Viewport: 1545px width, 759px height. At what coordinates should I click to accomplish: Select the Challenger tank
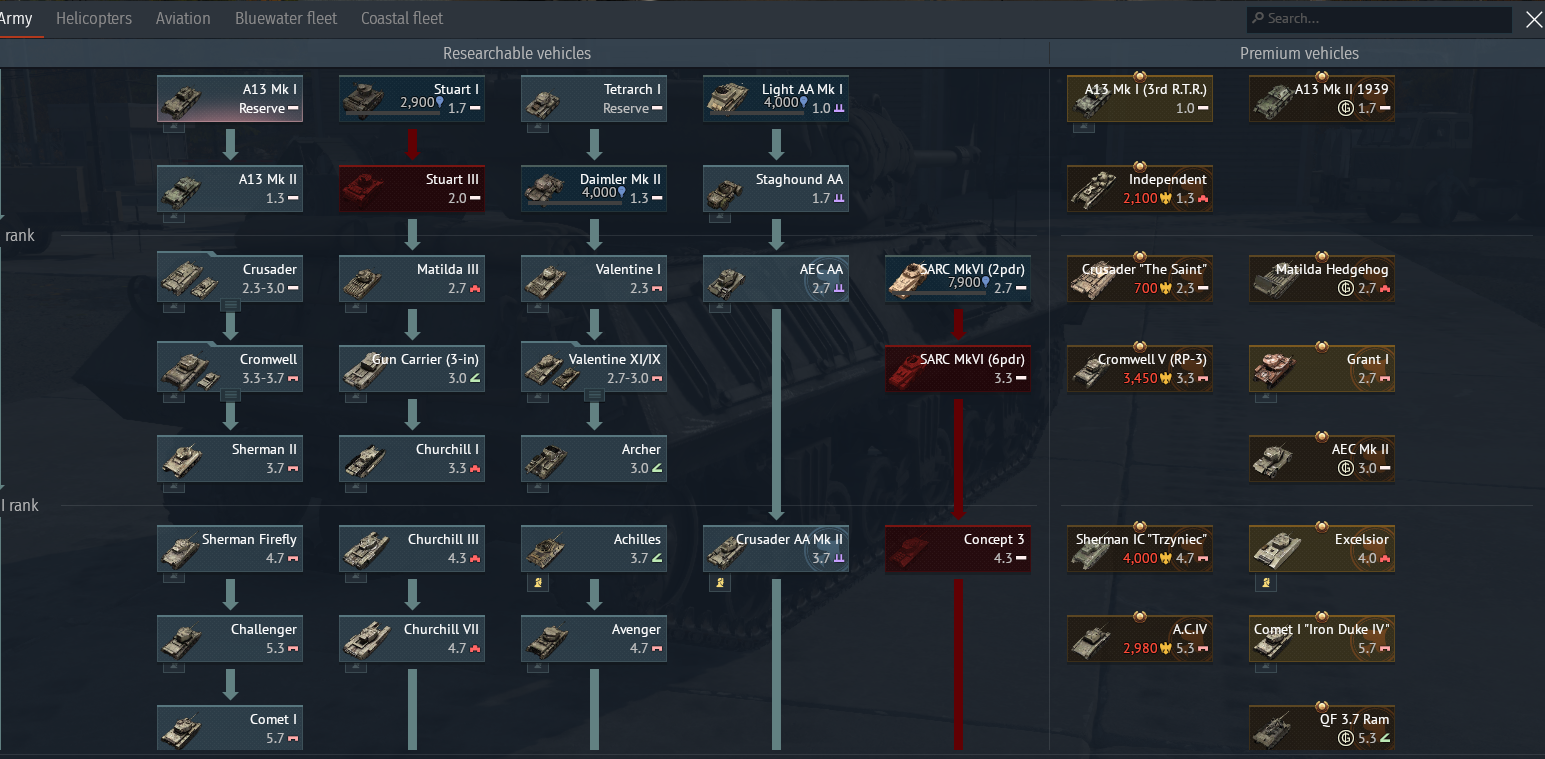click(x=230, y=639)
